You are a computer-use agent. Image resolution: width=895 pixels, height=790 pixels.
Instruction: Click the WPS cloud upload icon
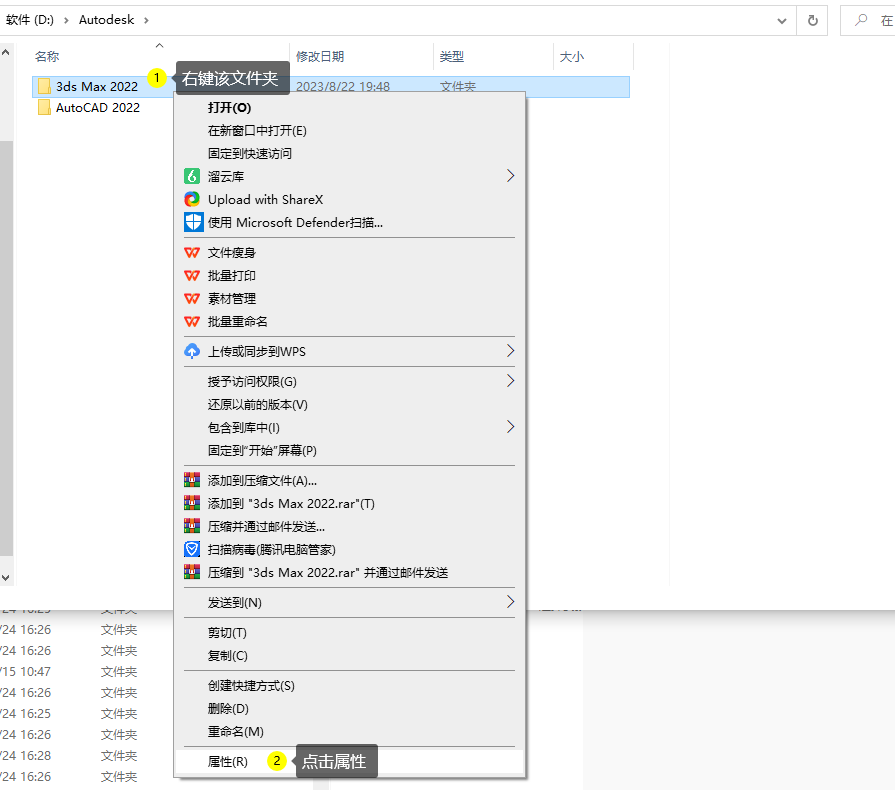[x=192, y=351]
